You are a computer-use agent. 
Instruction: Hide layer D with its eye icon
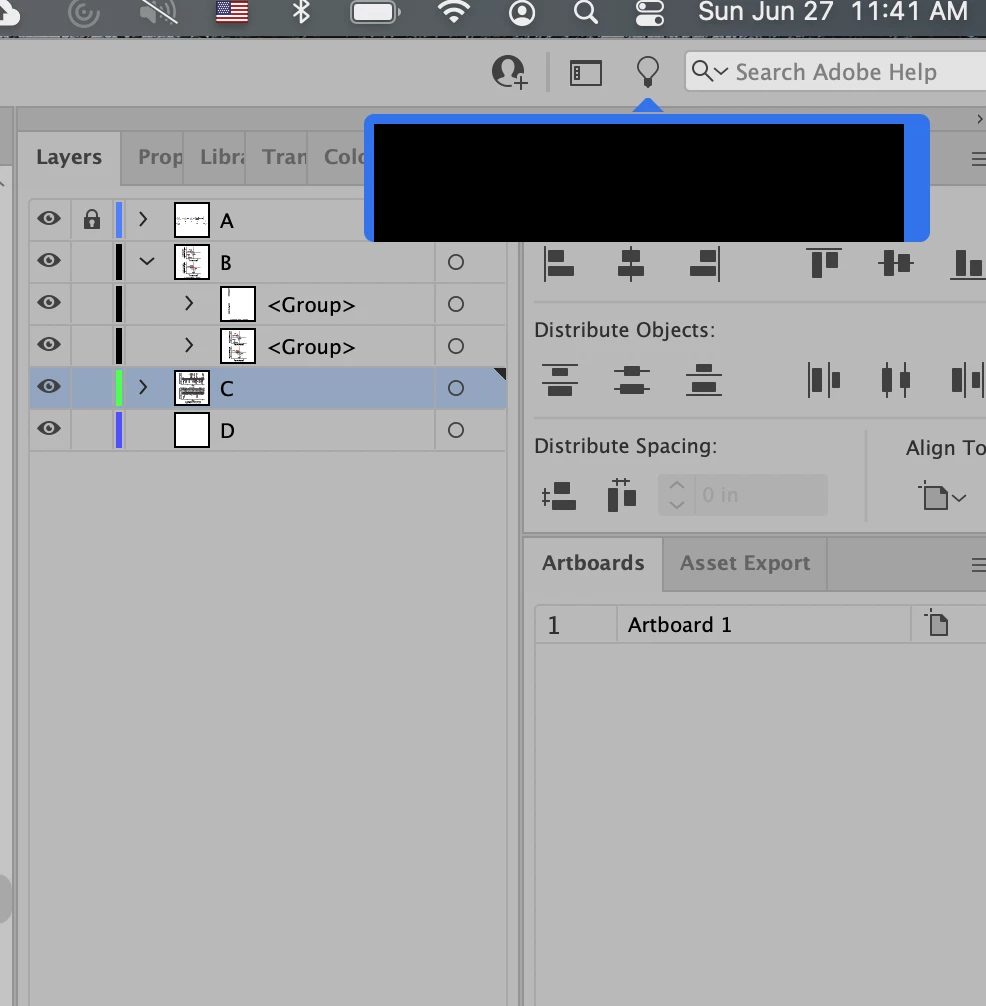tap(49, 429)
